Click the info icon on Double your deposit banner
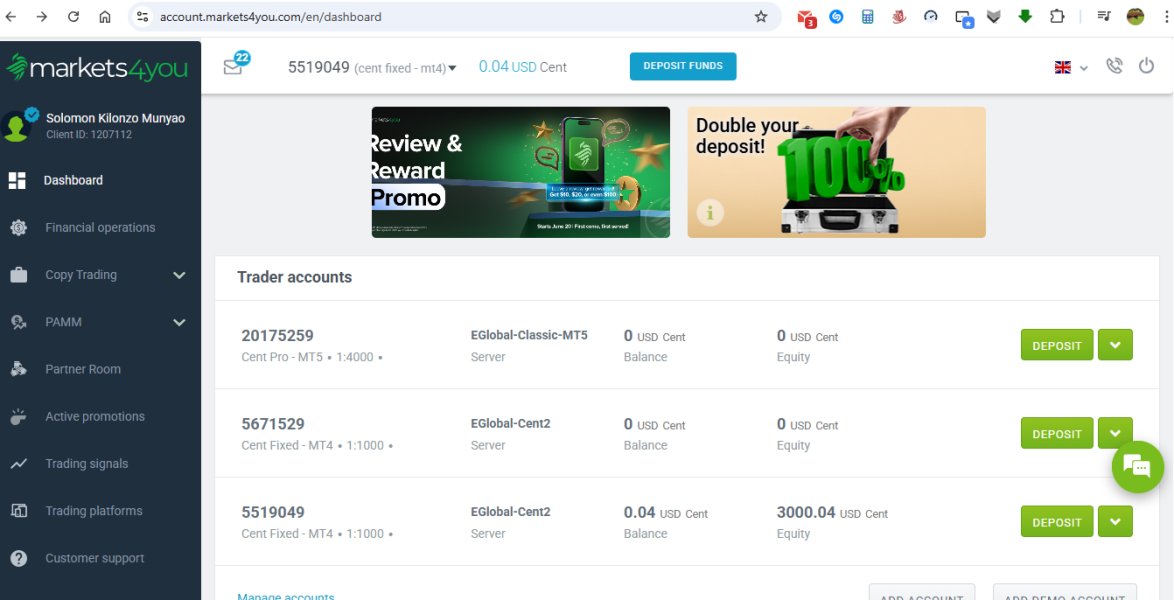The image size is (1174, 600). (x=710, y=213)
